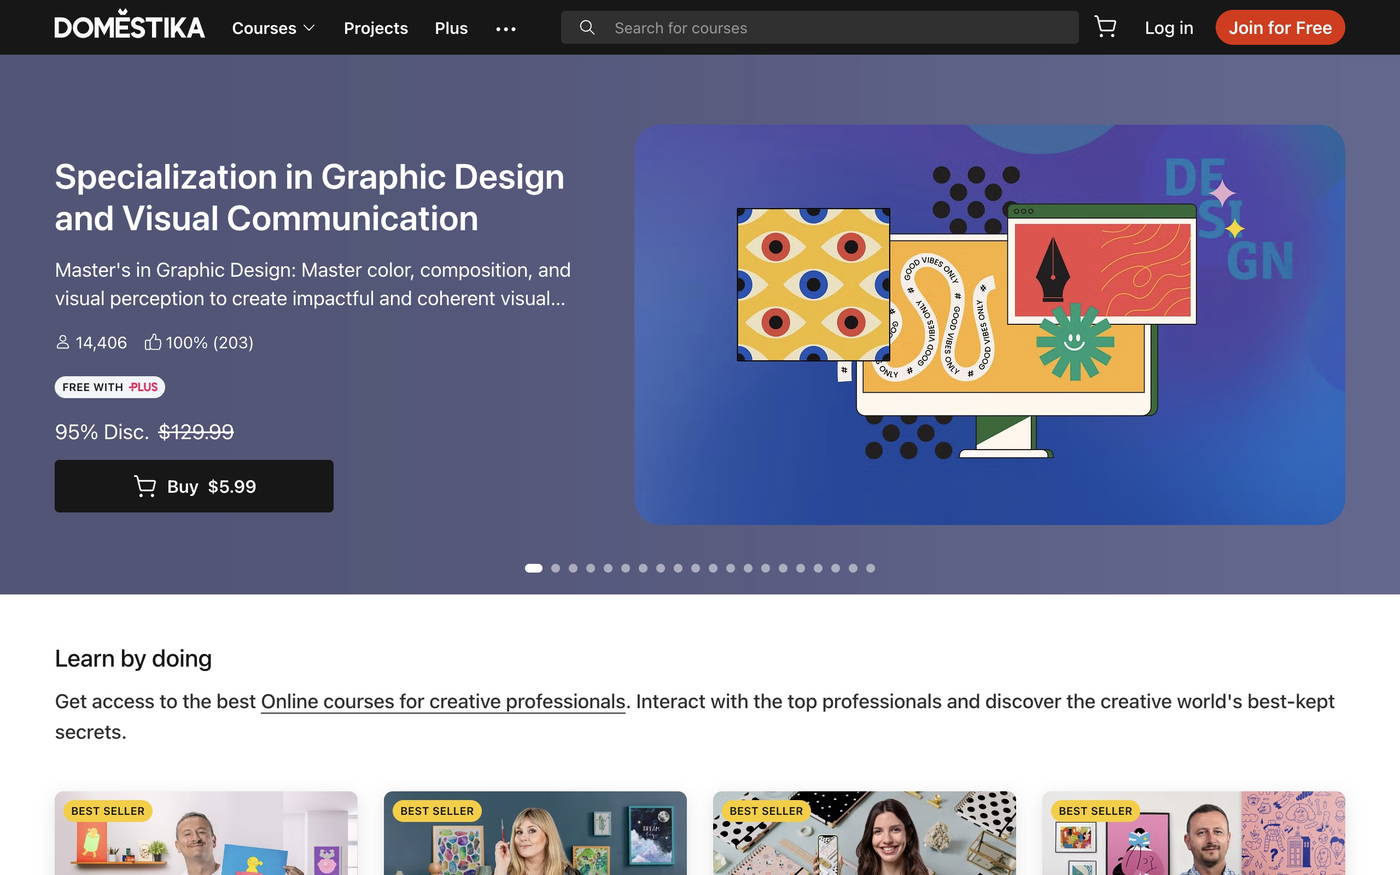Open the Graphic Design hero banner image
The height and width of the screenshot is (875, 1400).
[x=989, y=324]
